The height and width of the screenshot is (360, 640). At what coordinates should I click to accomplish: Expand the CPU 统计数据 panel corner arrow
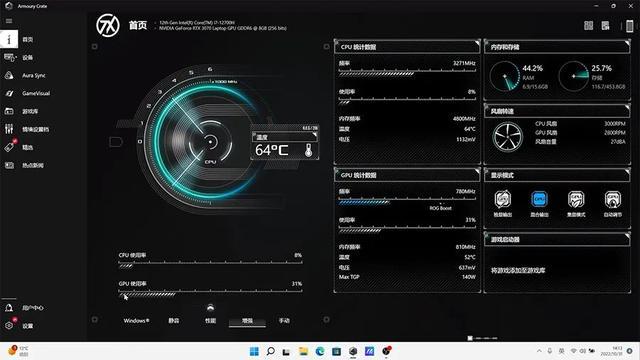[477, 43]
